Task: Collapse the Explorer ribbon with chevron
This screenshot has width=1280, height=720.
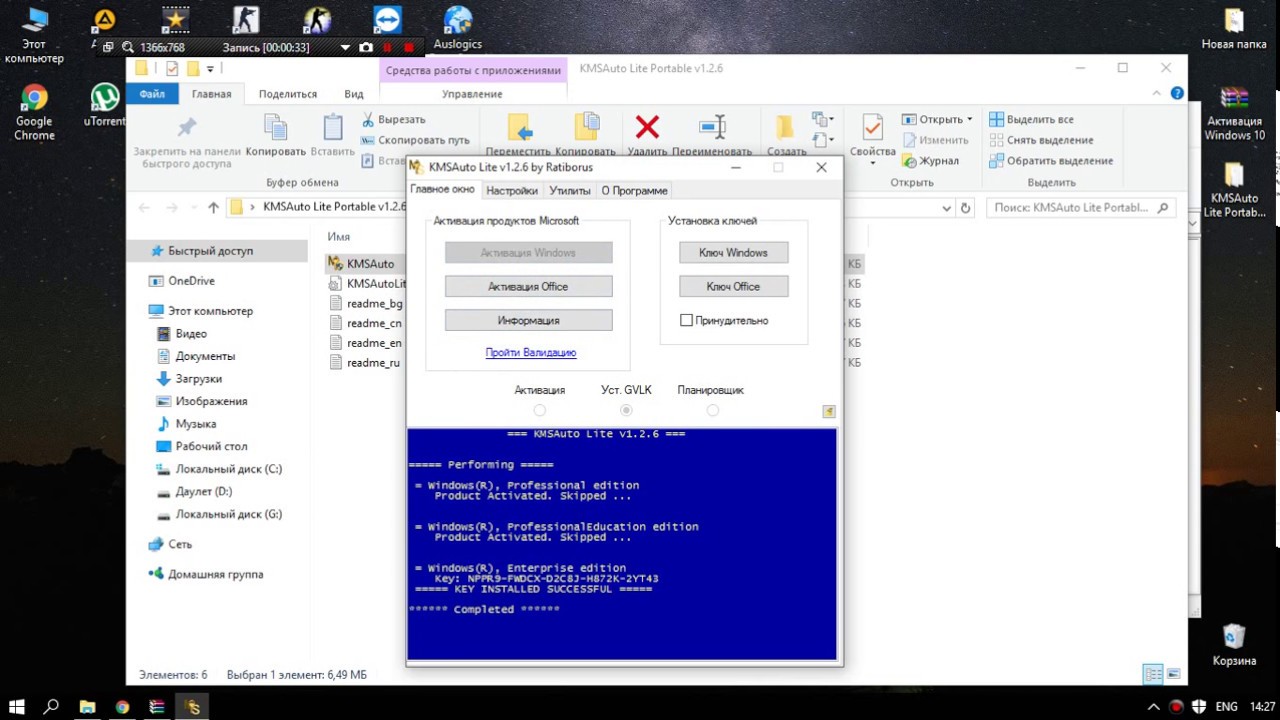Action: click(1159, 93)
